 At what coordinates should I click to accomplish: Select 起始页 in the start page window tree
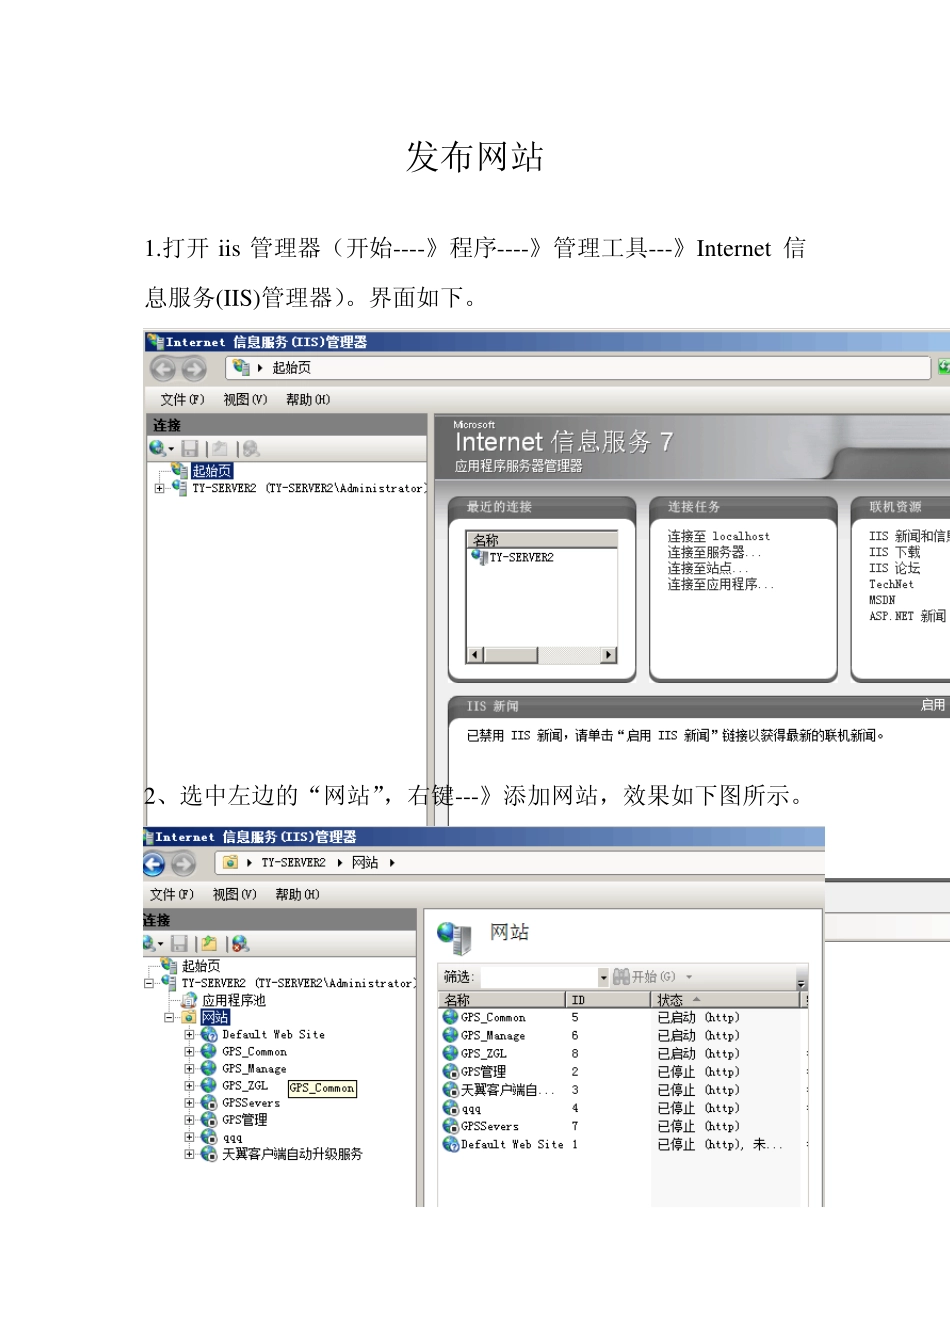211,471
